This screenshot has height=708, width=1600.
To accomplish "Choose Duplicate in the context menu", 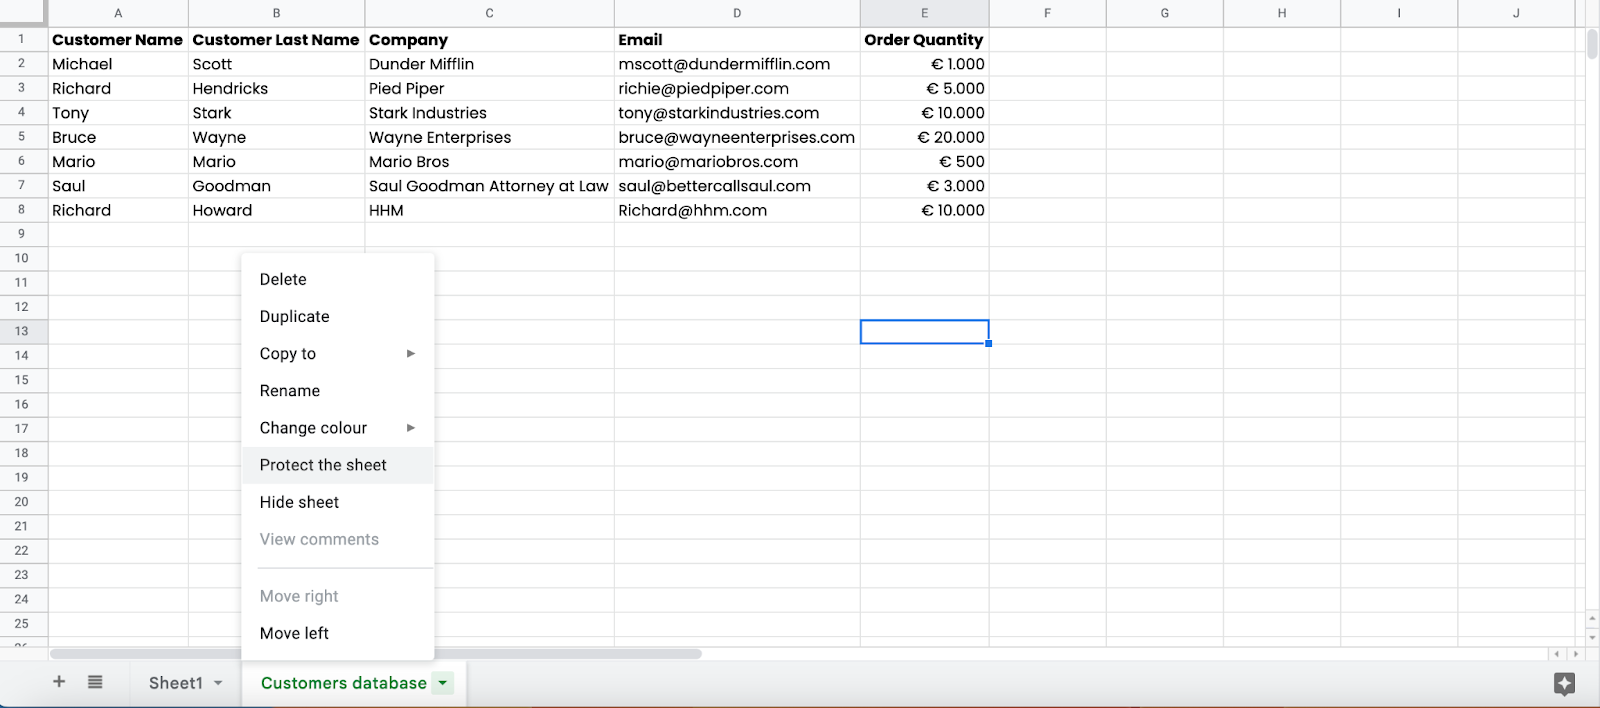I will [338, 317].
